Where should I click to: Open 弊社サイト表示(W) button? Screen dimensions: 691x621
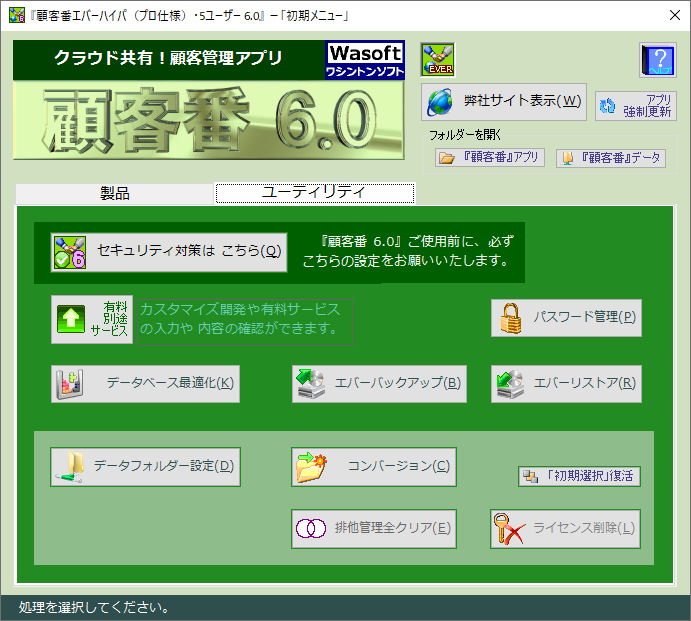(504, 102)
